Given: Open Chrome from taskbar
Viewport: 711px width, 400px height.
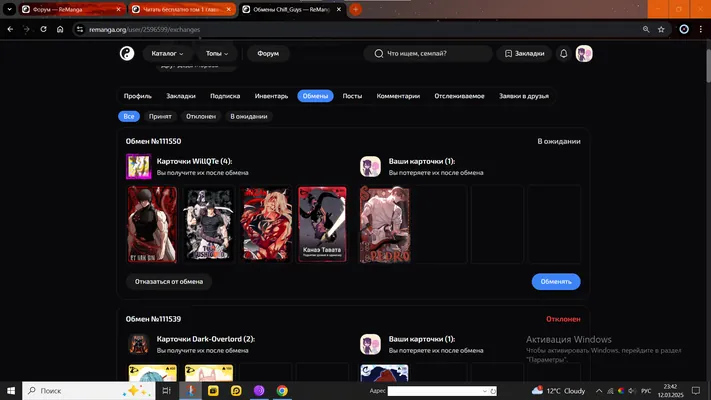Looking at the screenshot, I should (x=282, y=390).
